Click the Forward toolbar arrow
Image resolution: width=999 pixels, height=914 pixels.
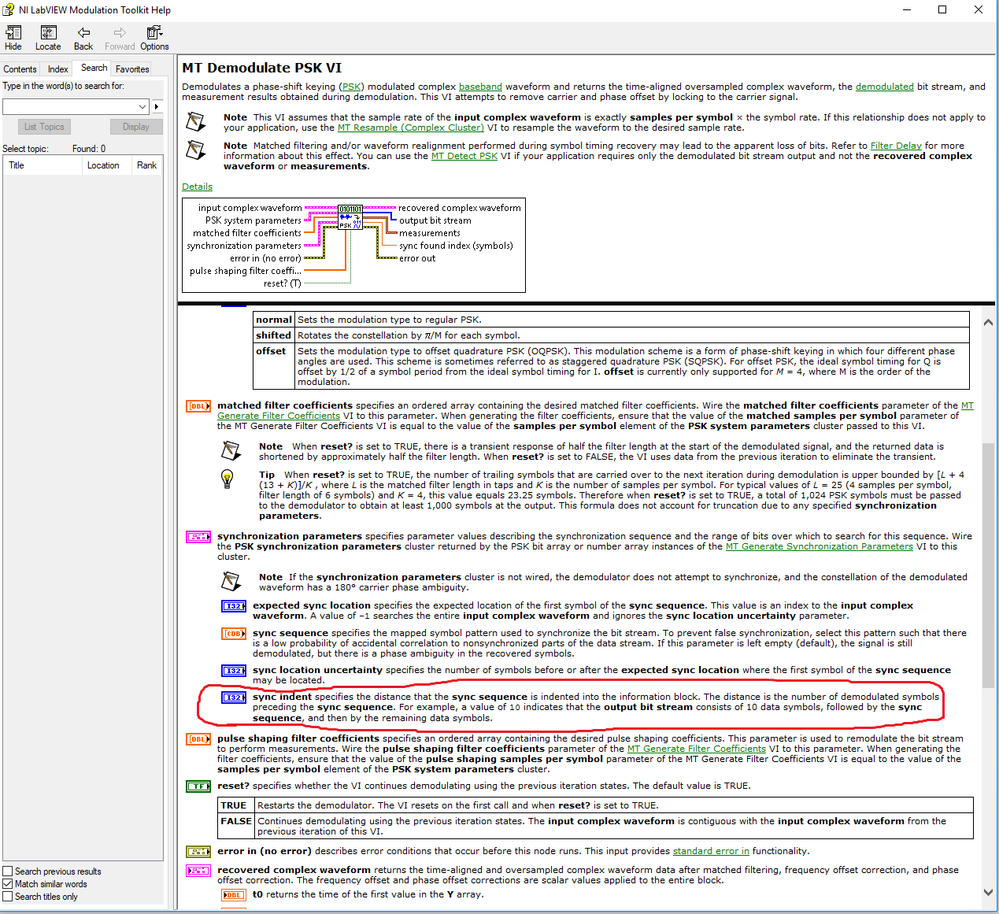[119, 38]
